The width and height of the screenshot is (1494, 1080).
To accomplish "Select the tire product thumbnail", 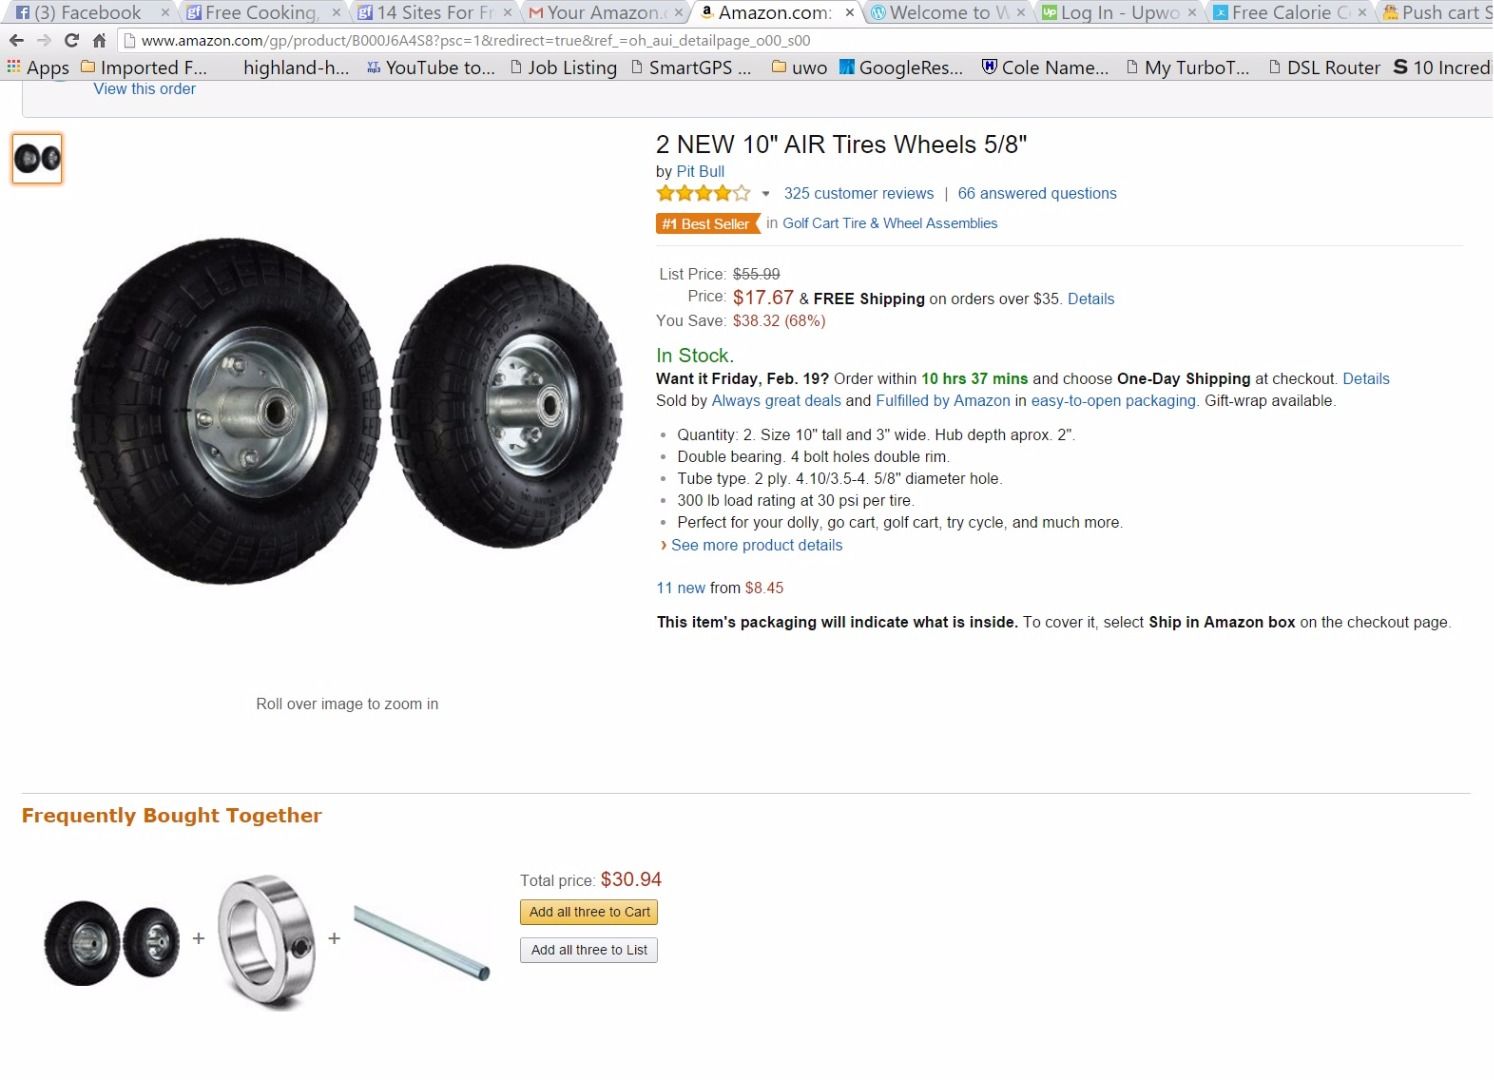I will click(37, 158).
